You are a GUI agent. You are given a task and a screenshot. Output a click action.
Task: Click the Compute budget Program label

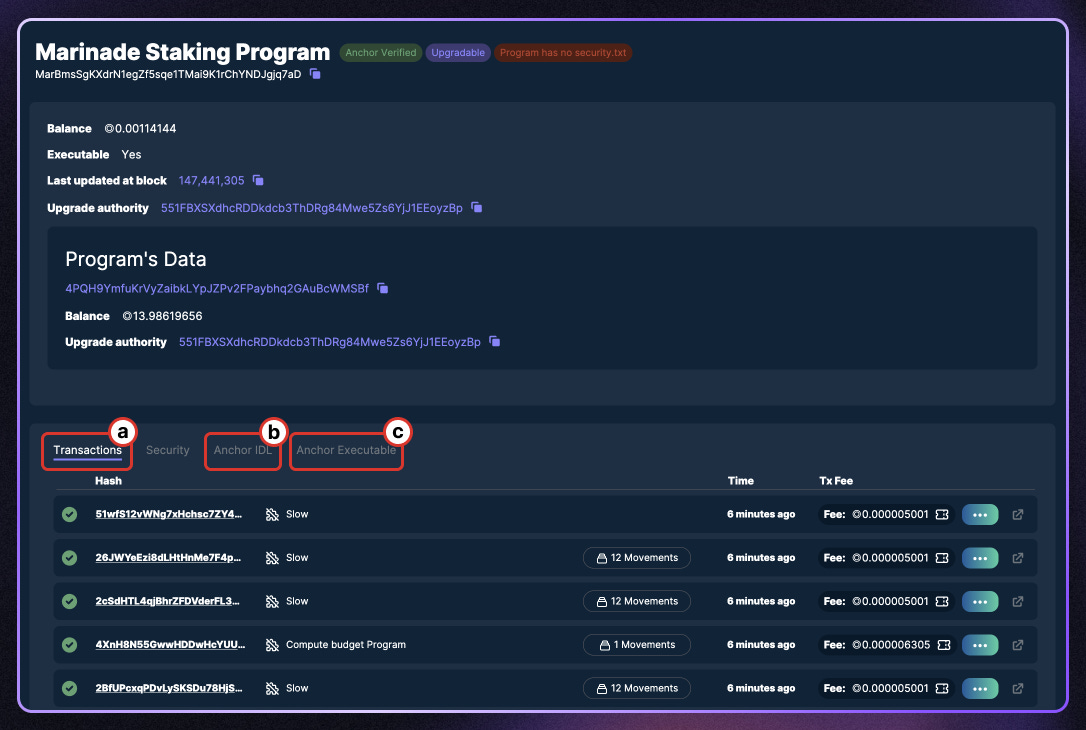pyautogui.click(x=346, y=645)
